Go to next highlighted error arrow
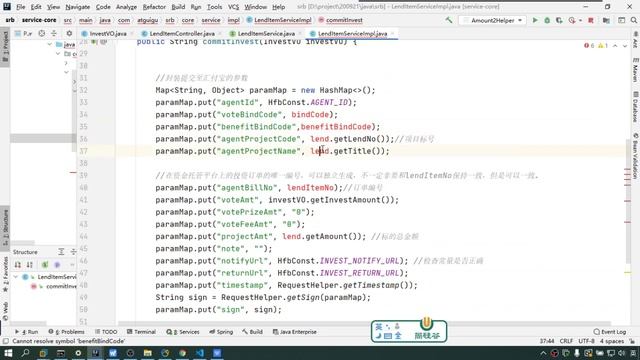Screen dimensions: 640x360 point(624,46)
